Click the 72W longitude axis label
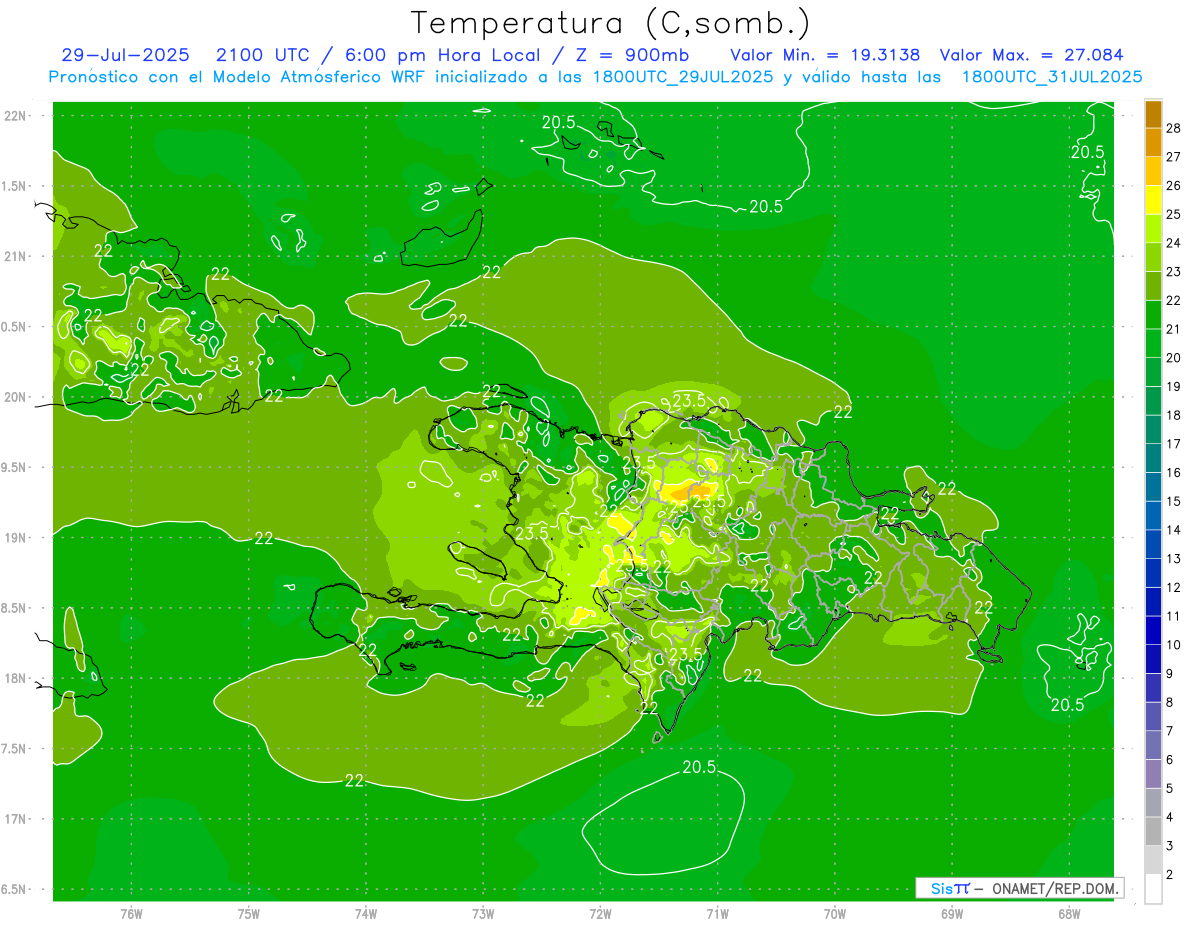The image size is (1200, 927). (600, 914)
